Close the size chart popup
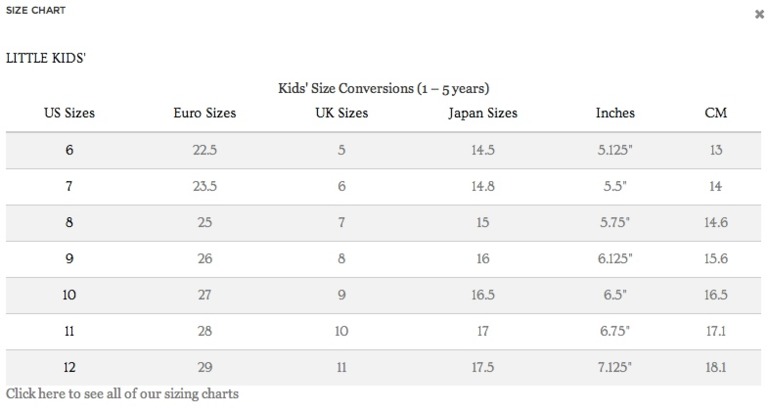This screenshot has height=413, width=770. tap(759, 14)
